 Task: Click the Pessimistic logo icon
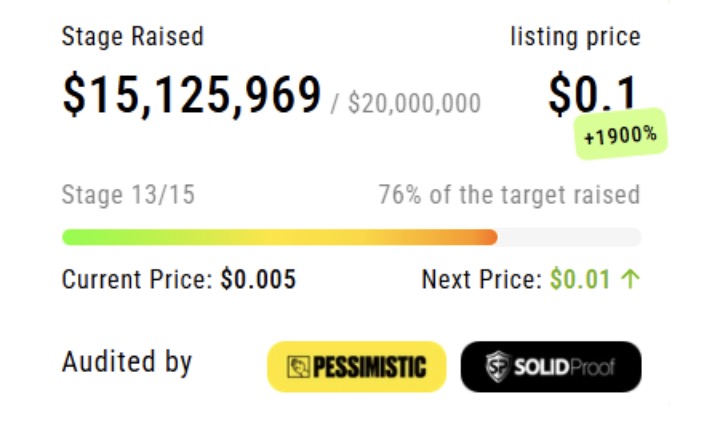(298, 367)
